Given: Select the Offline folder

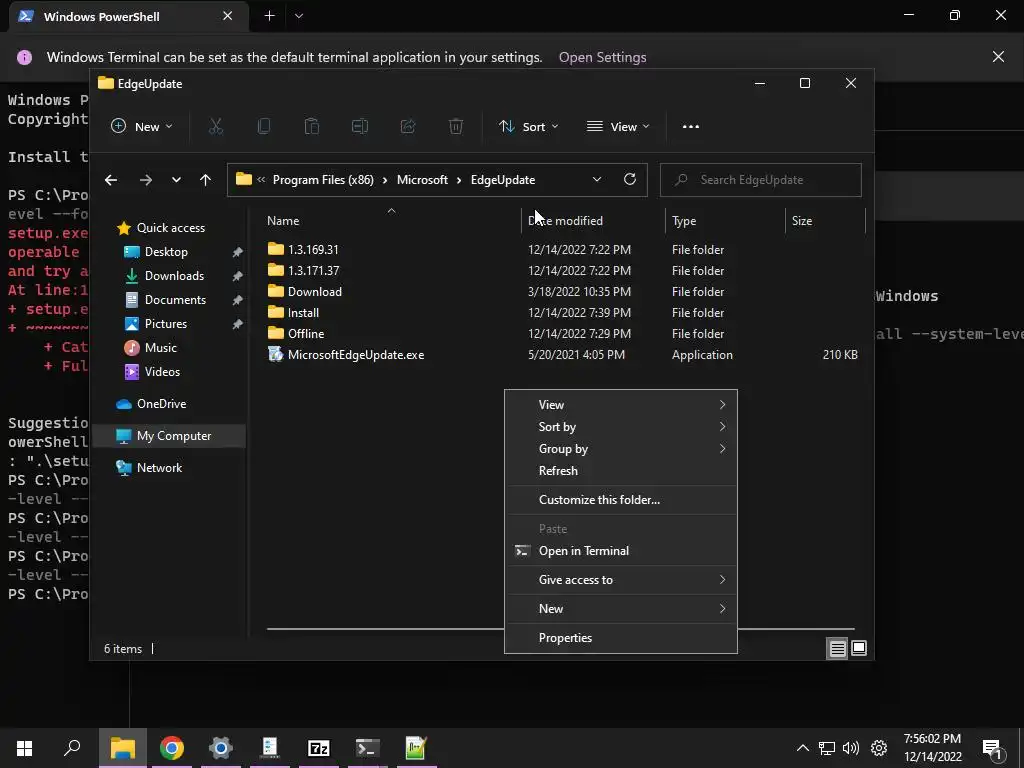Looking at the screenshot, I should (x=306, y=334).
